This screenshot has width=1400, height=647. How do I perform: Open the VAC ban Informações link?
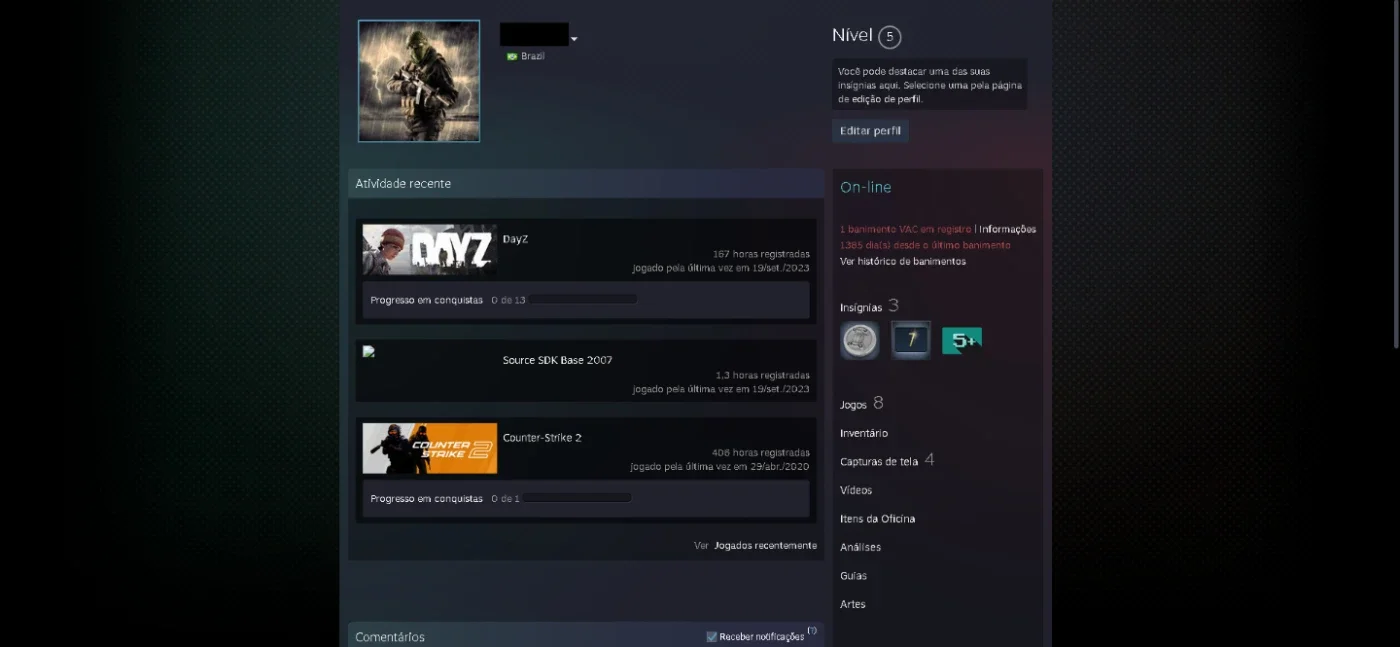(1007, 229)
